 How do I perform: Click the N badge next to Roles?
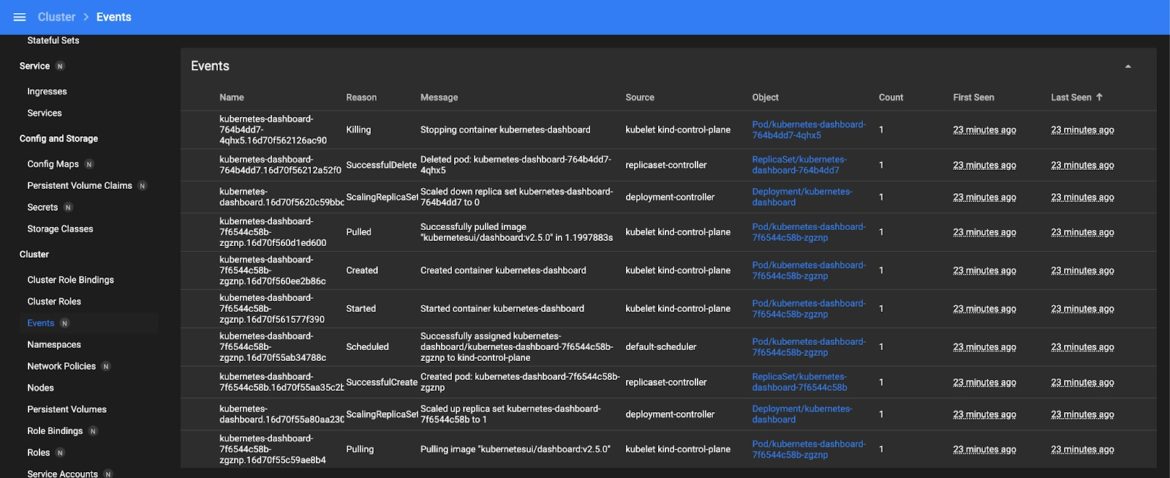pos(60,453)
